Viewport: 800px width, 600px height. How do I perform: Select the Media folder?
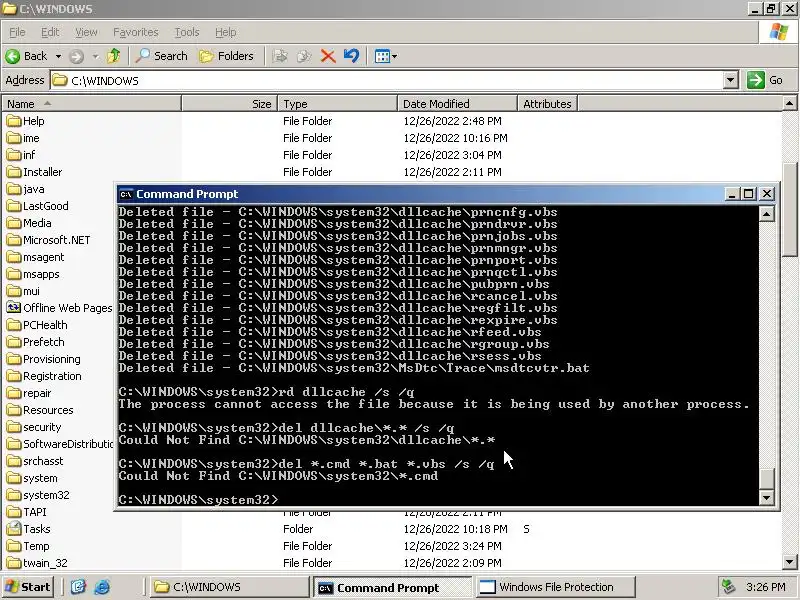click(29, 223)
